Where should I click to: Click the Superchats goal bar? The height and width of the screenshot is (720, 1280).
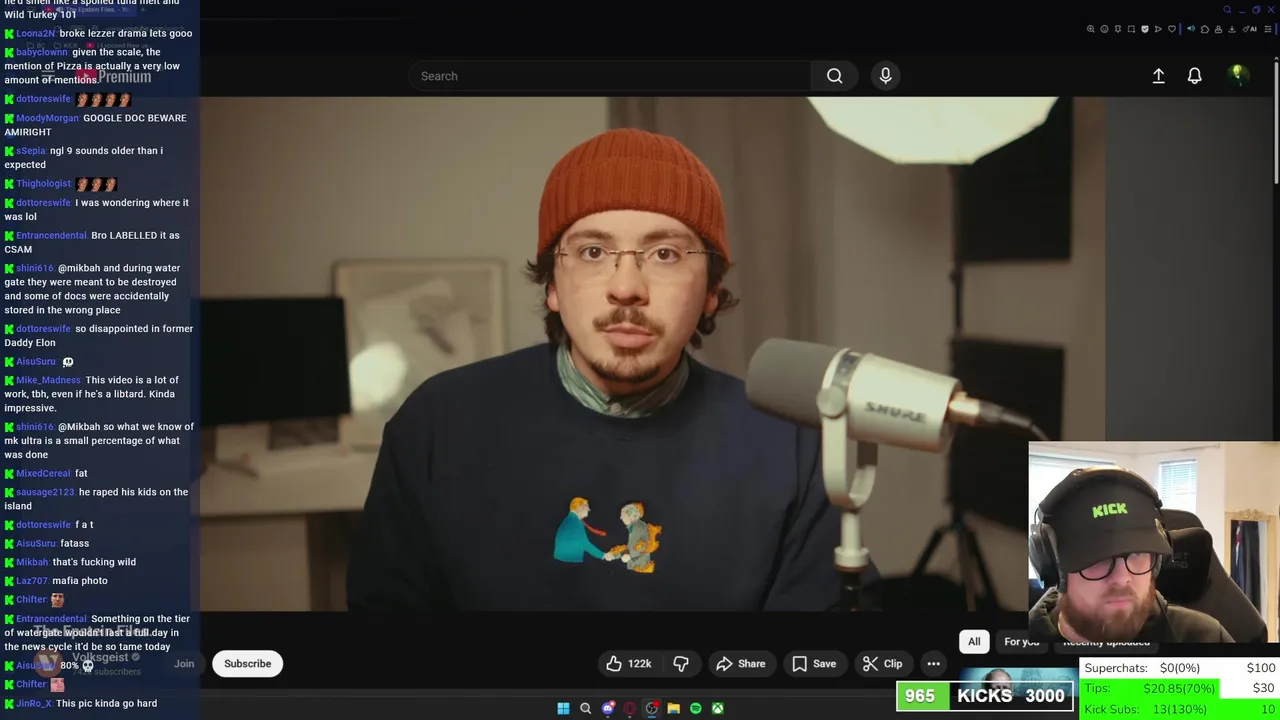[x=1180, y=668]
